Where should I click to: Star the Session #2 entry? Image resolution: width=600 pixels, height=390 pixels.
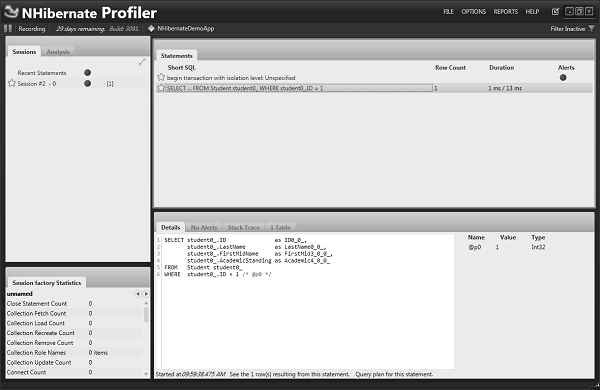pos(11,83)
